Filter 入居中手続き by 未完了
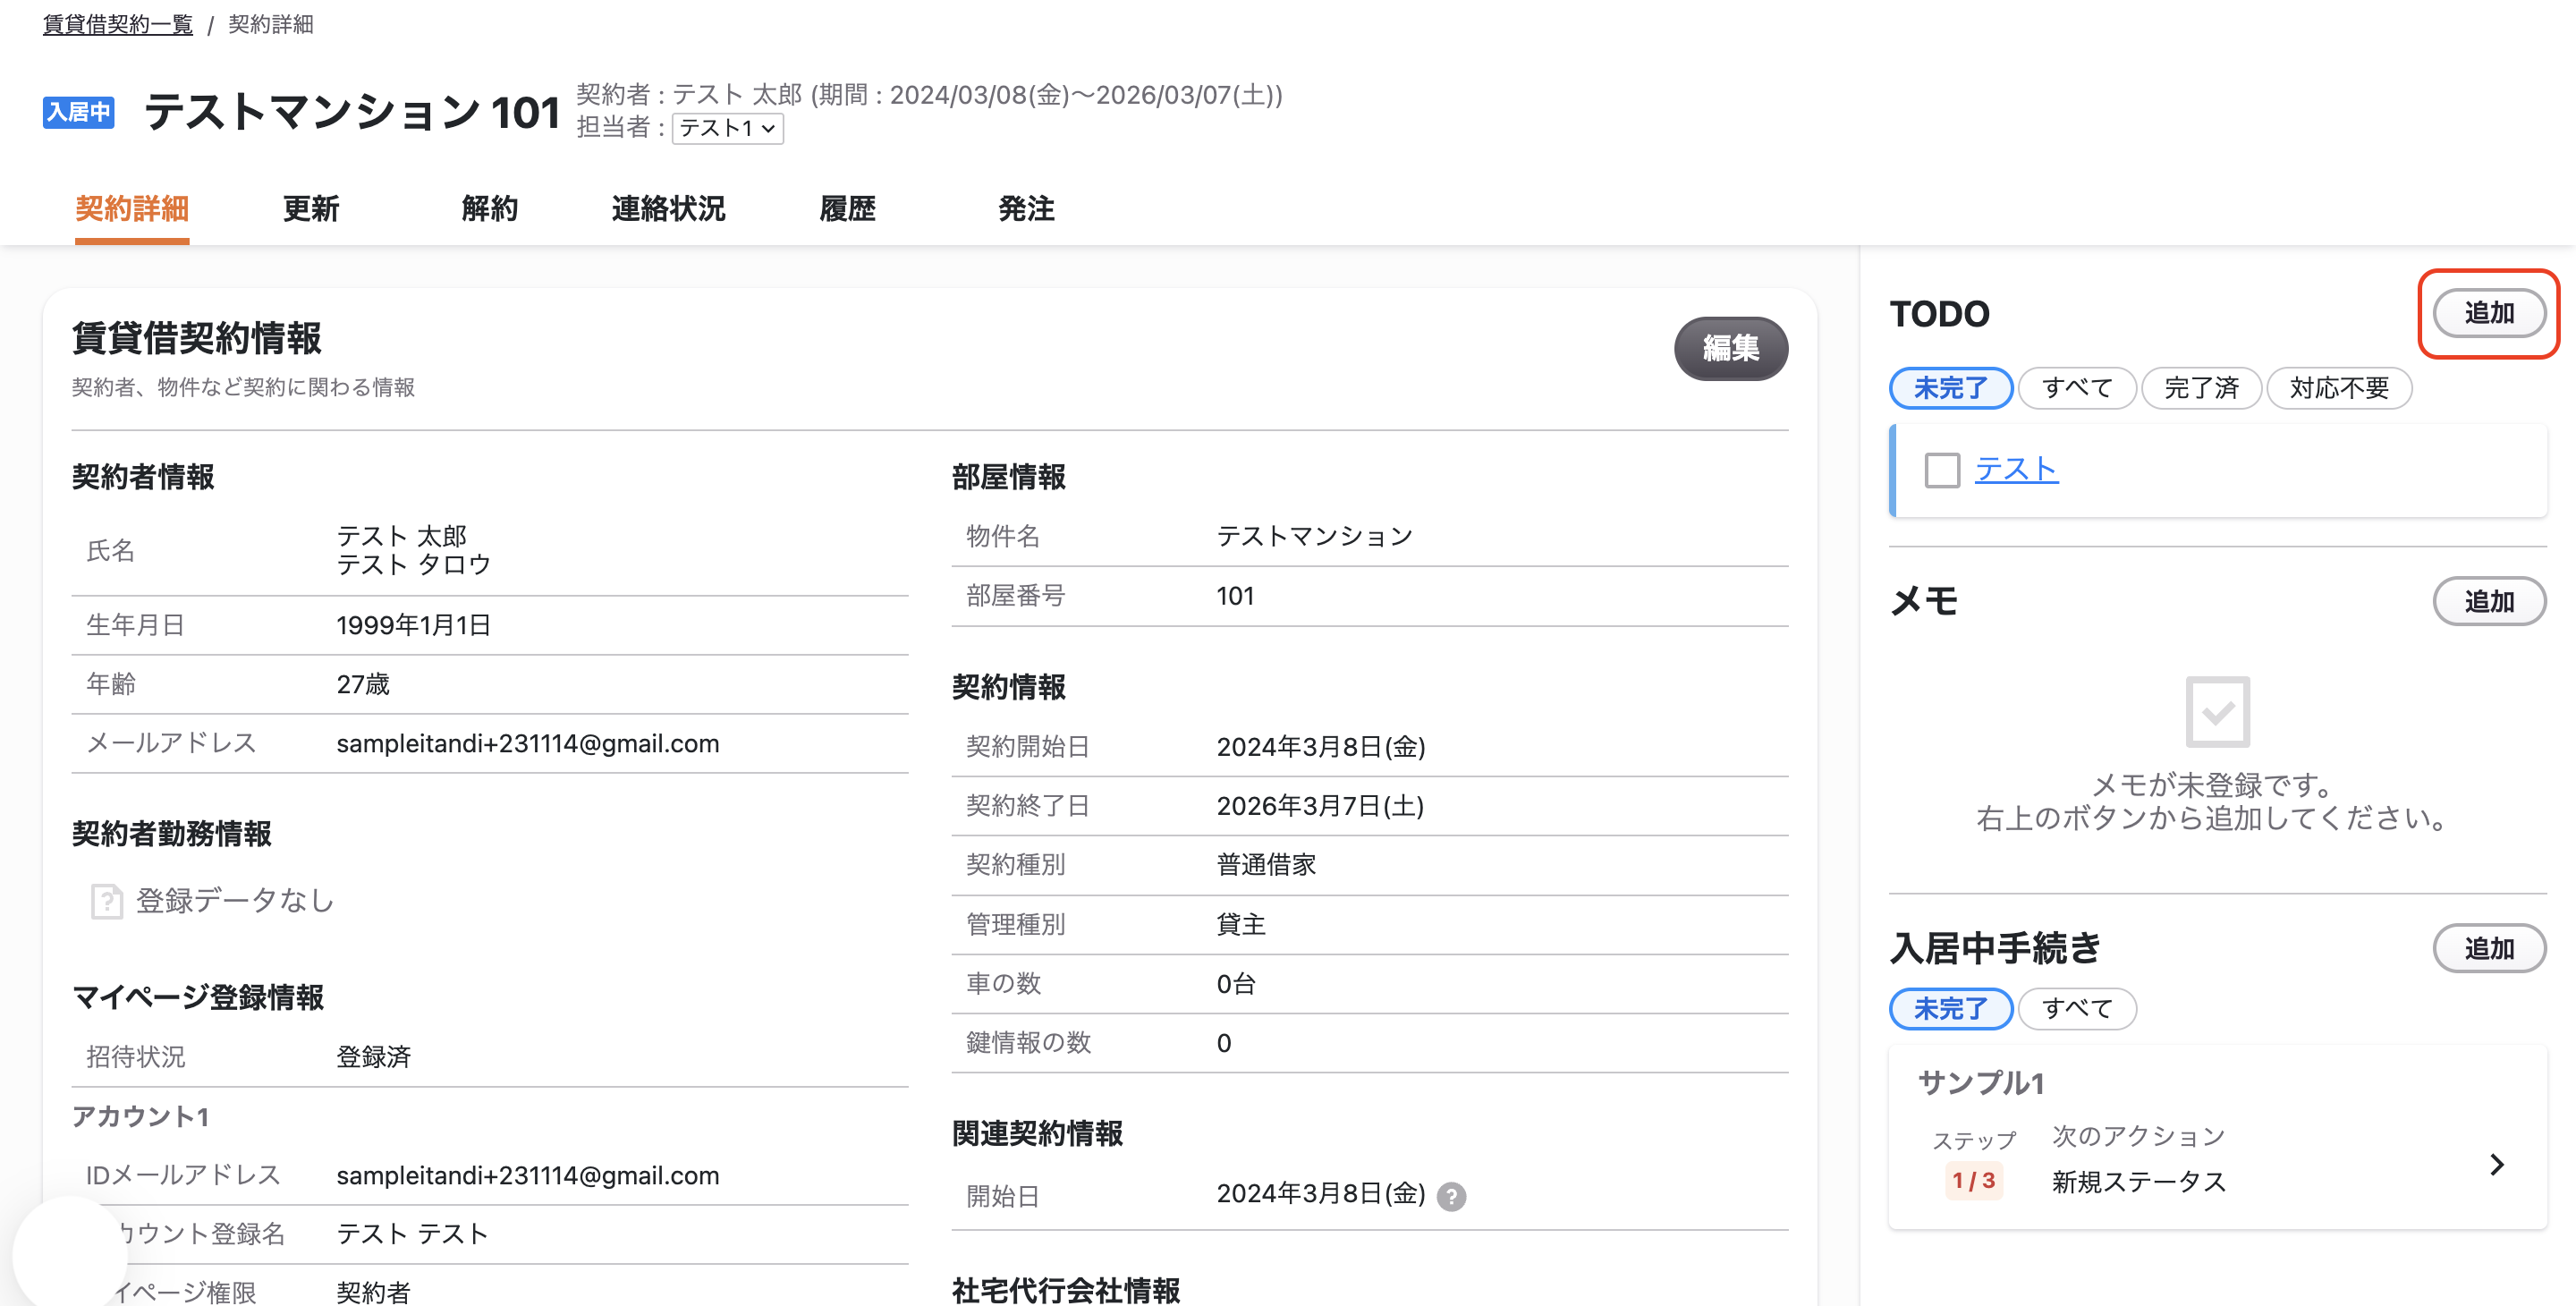This screenshot has width=2576, height=1306. [1950, 1008]
